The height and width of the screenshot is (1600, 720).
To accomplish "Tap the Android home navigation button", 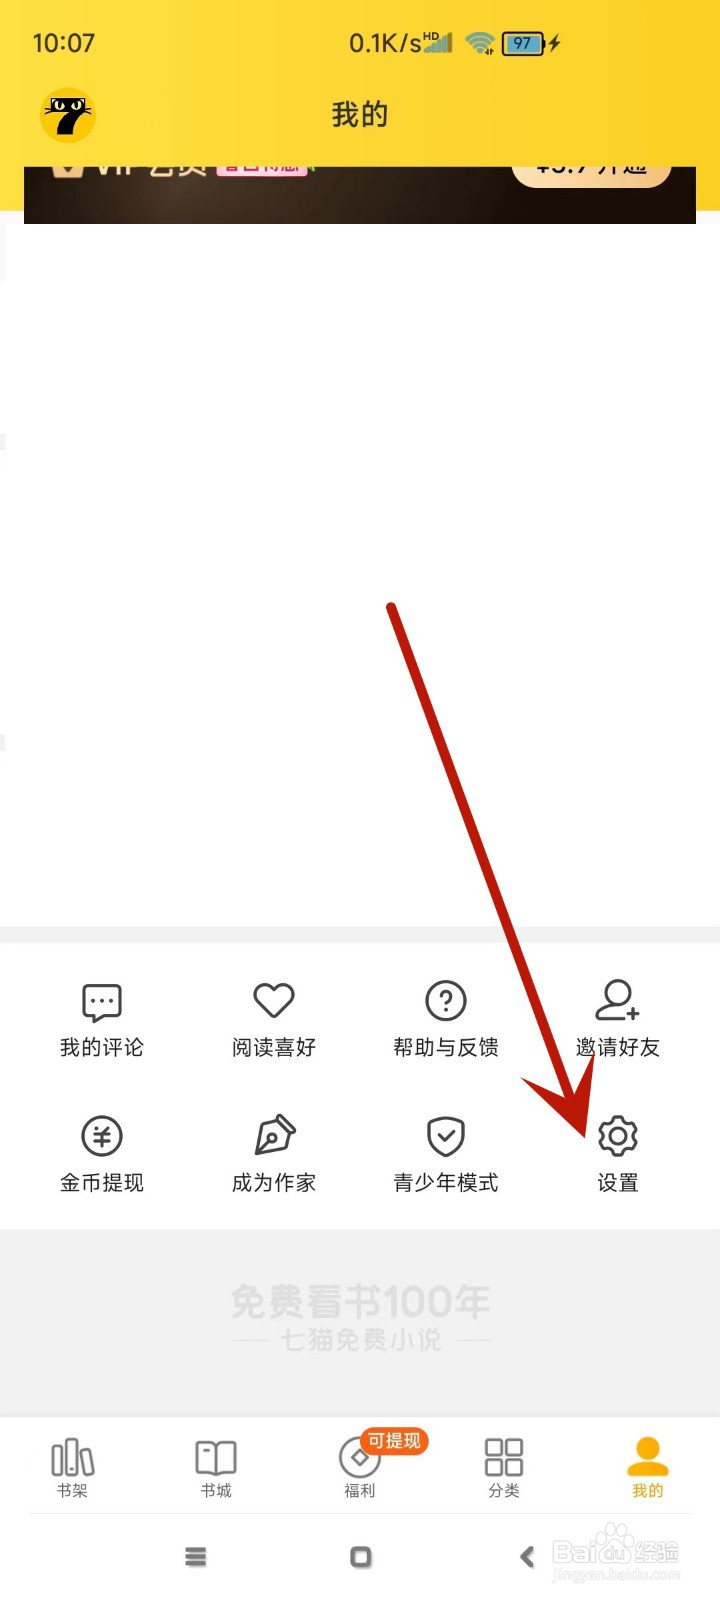I will click(361, 1557).
